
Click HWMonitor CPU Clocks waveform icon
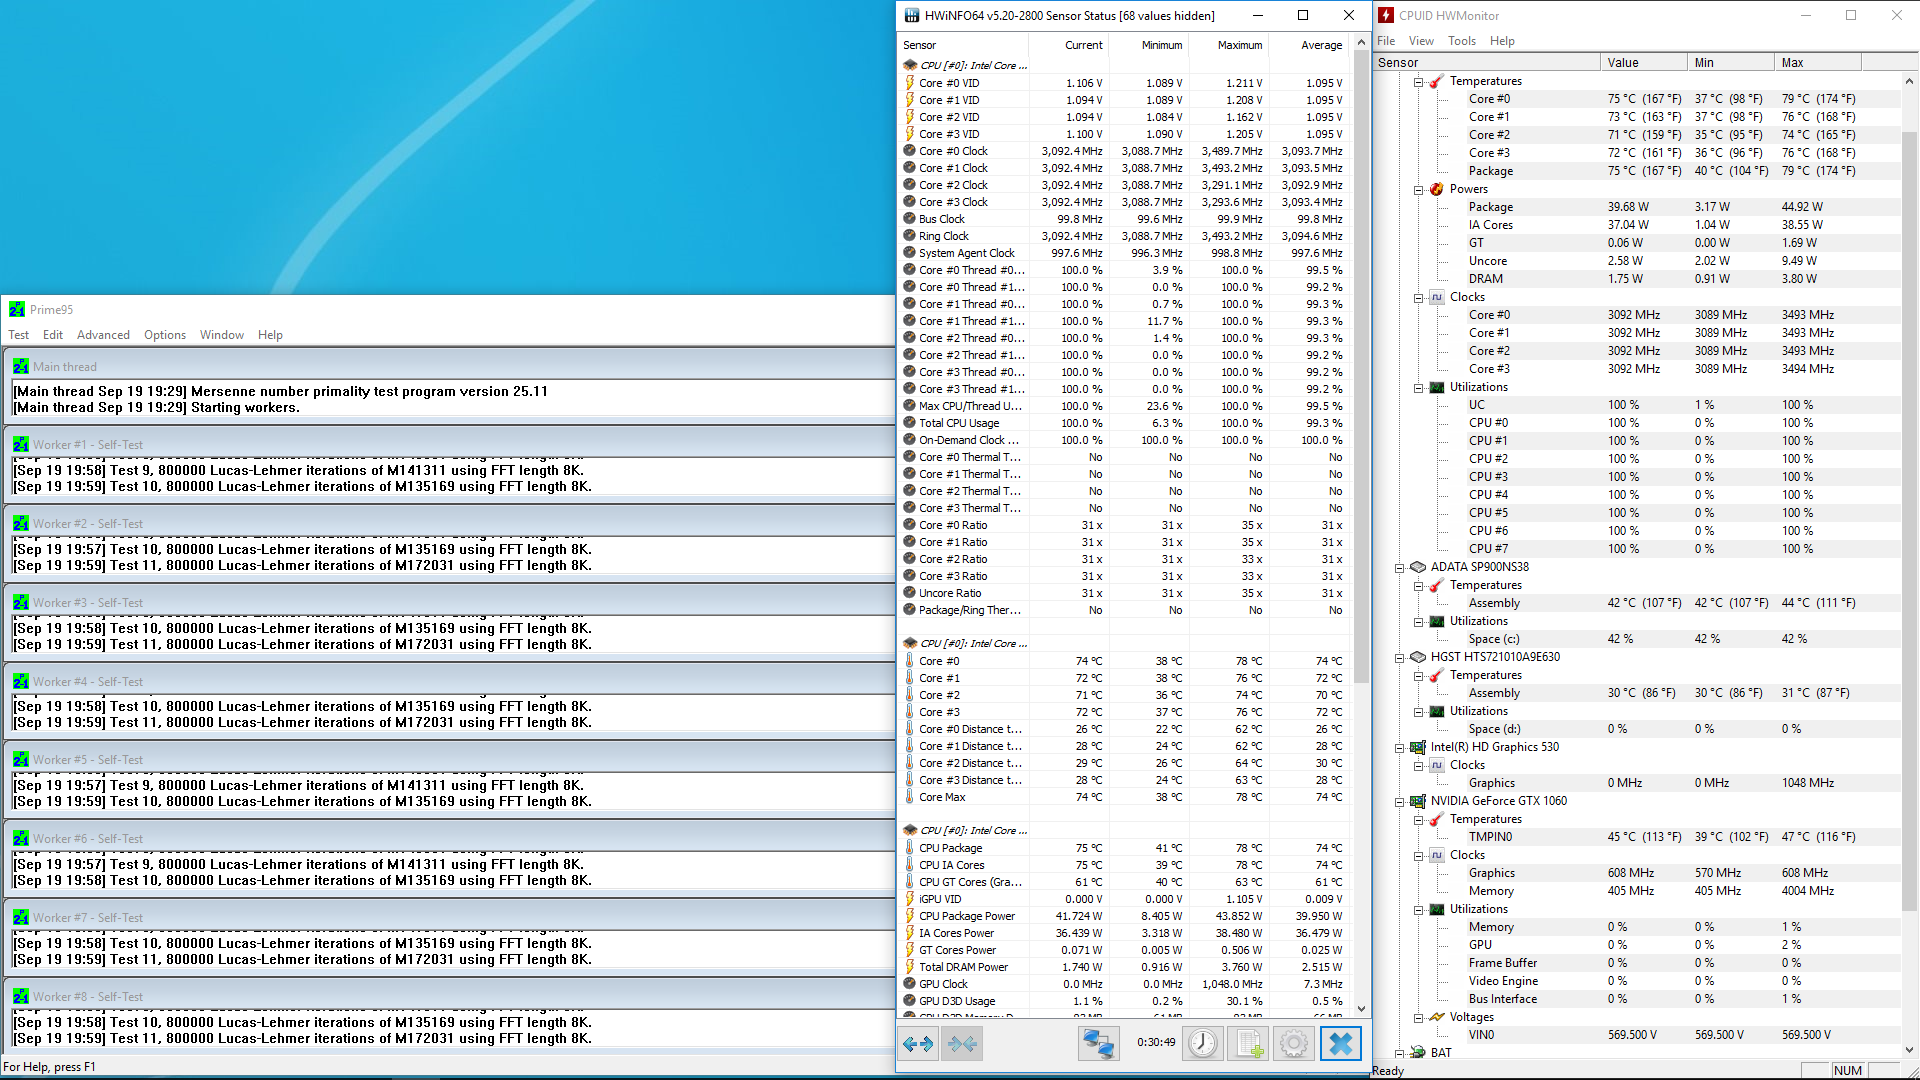1437,297
